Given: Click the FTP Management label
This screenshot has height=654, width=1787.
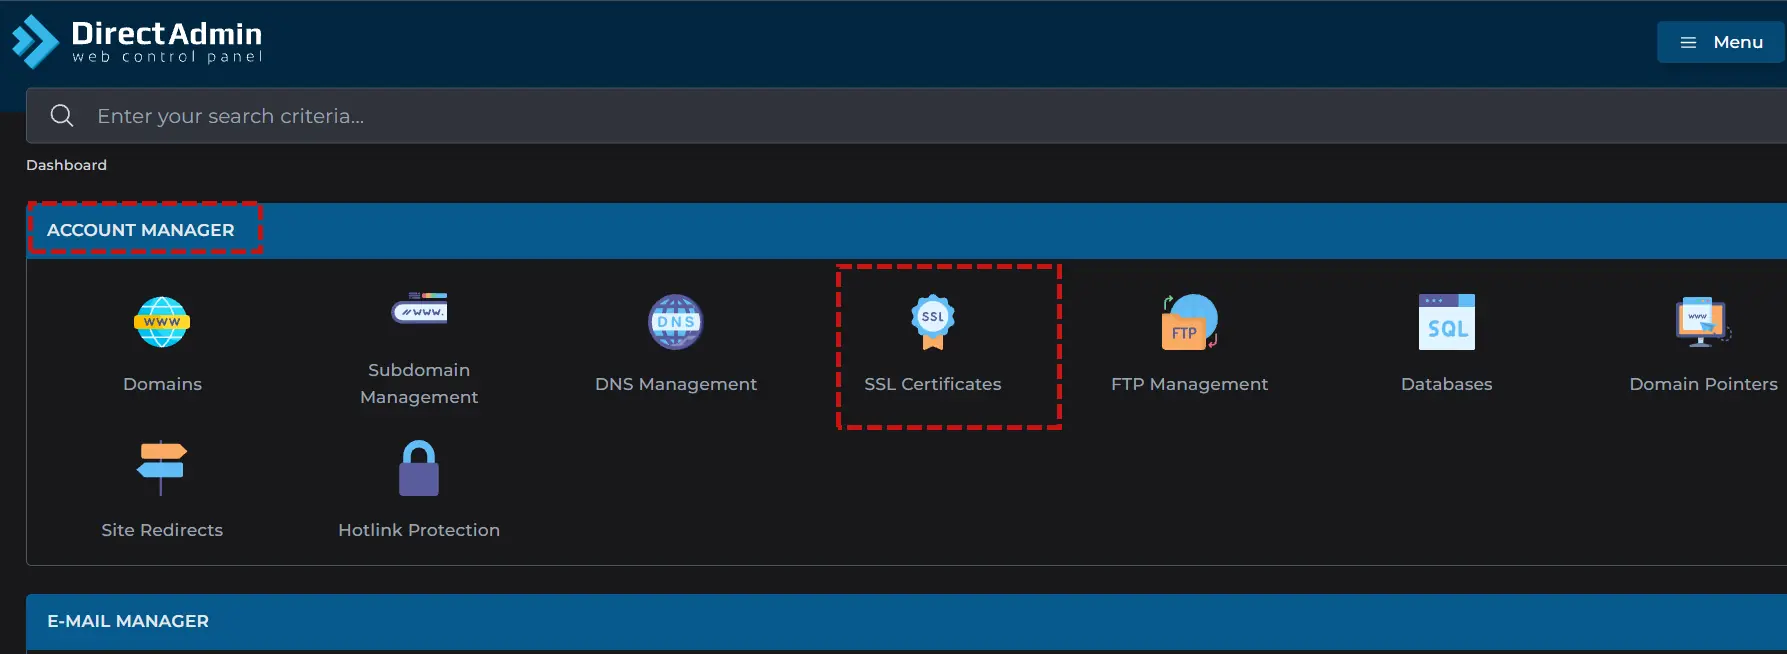Looking at the screenshot, I should [x=1190, y=384].
